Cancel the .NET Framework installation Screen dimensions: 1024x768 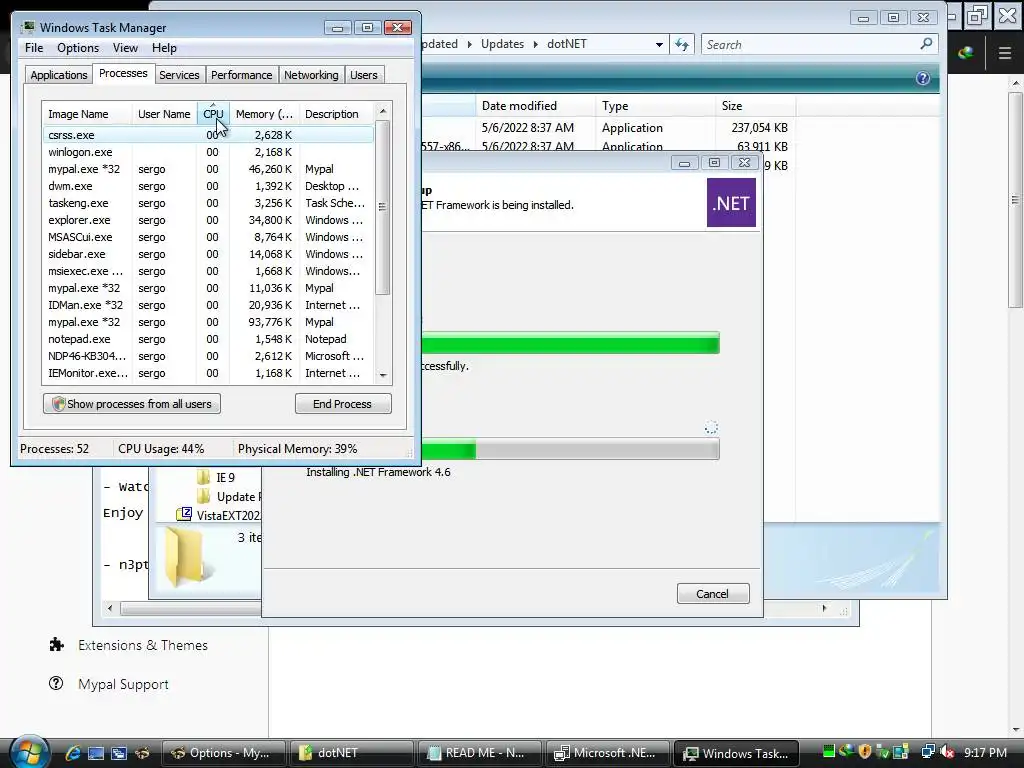712,594
